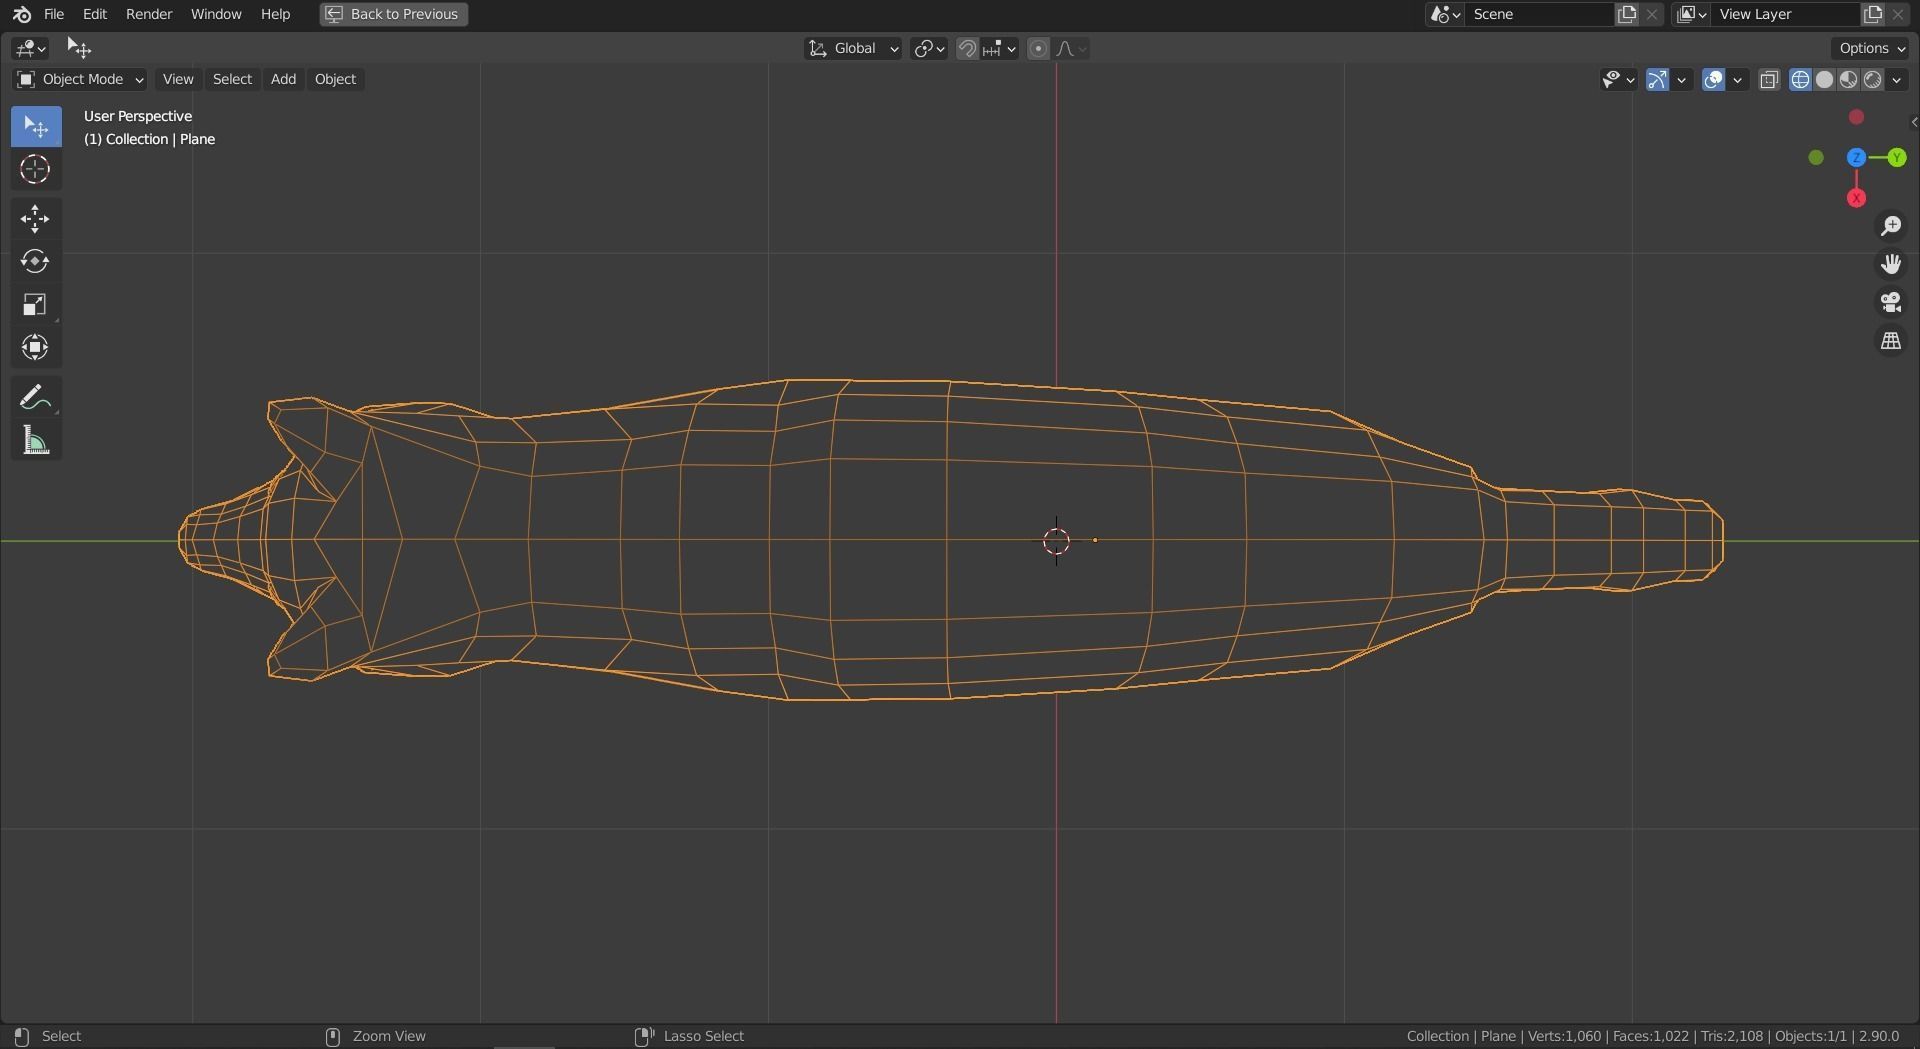Select the Annotate pencil tool
This screenshot has height=1049, width=1920.
point(36,398)
